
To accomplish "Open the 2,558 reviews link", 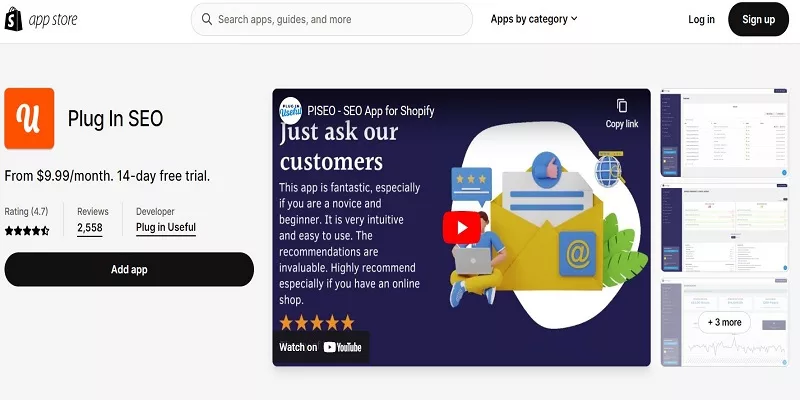I will 90,228.
